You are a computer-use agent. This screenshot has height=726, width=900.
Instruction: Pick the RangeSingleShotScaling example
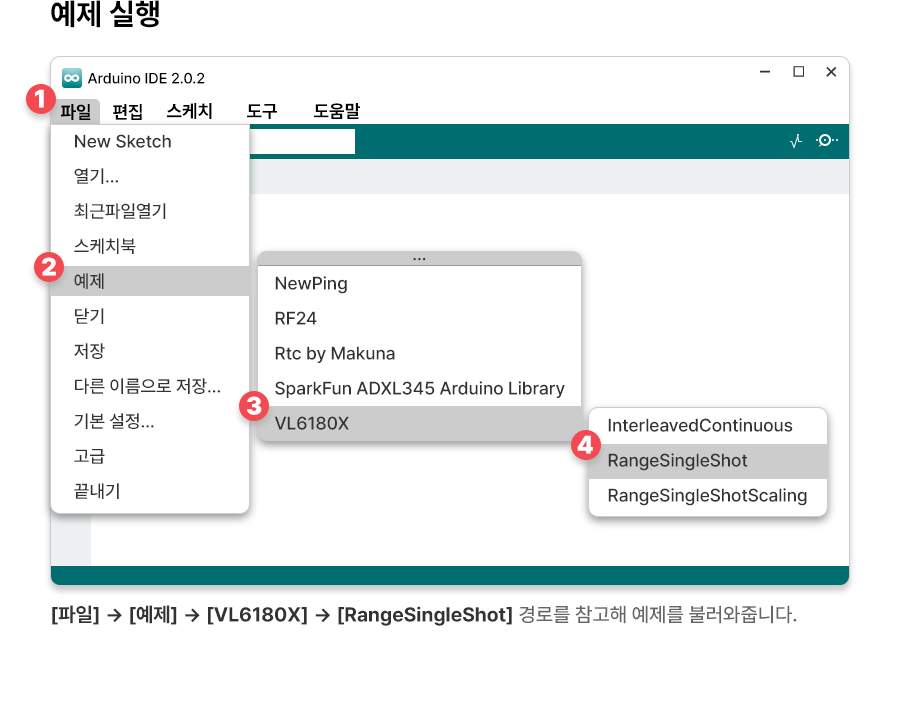708,496
